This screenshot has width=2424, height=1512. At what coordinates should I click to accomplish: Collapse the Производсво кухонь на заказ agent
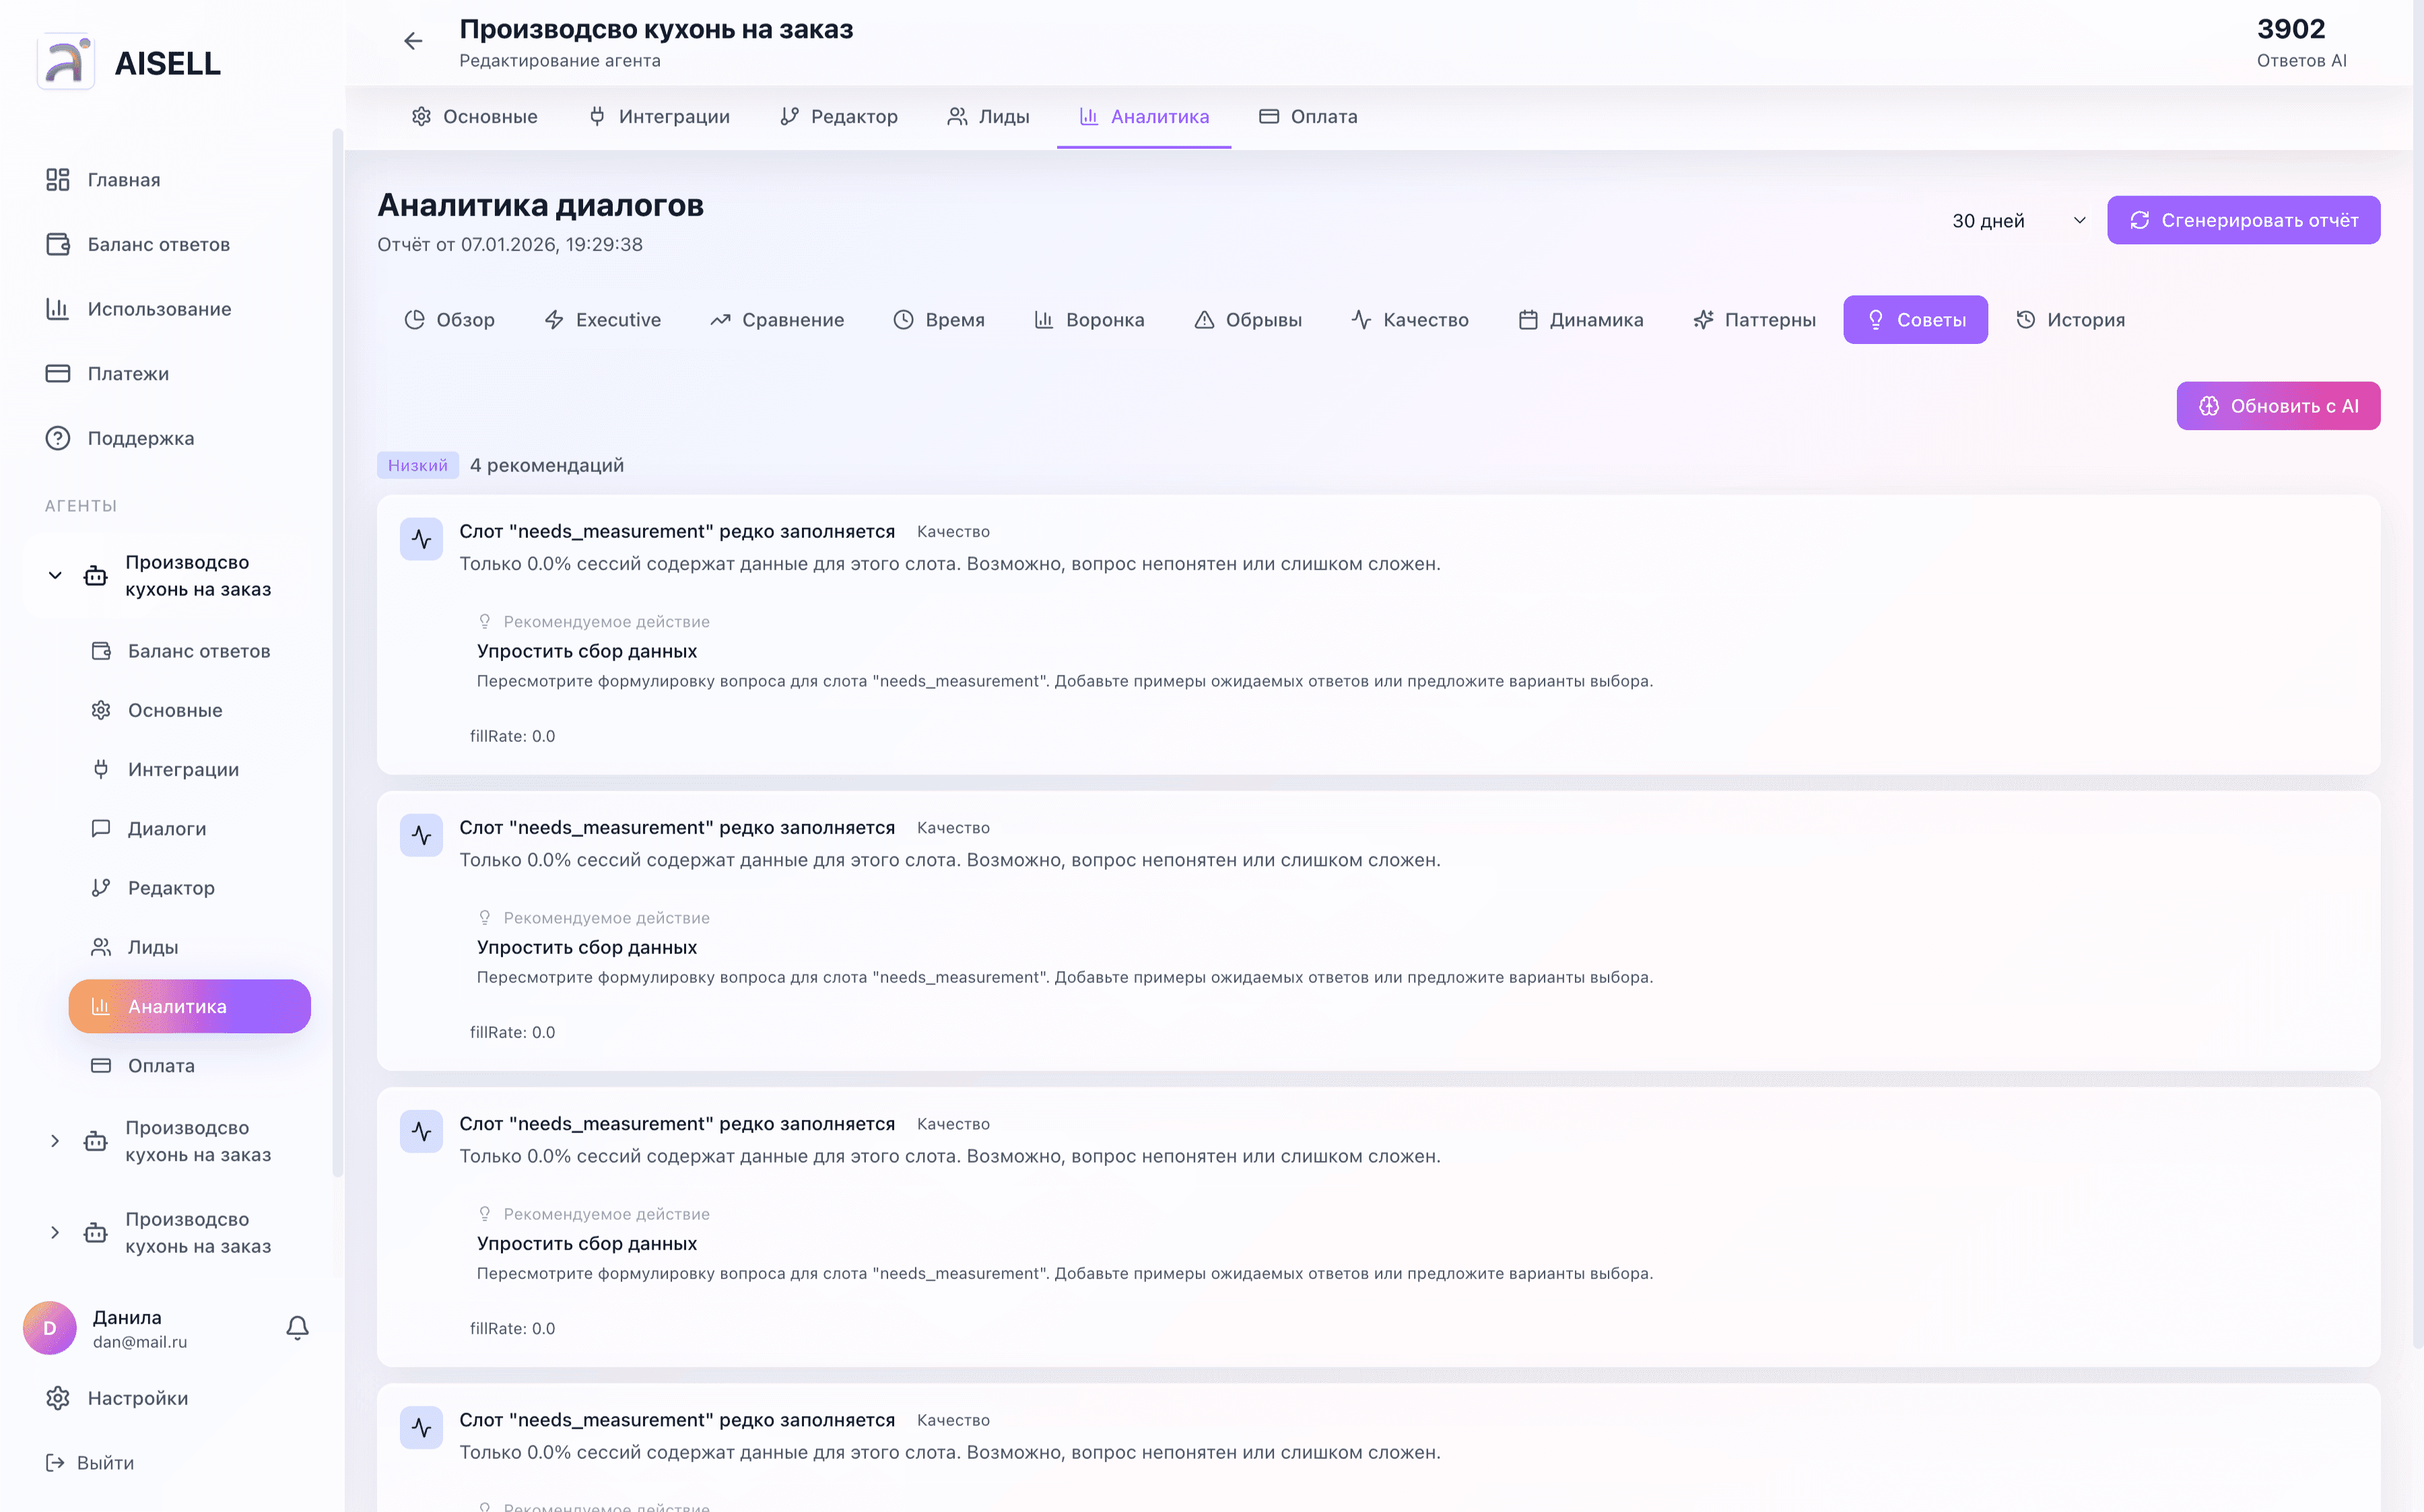[55, 575]
